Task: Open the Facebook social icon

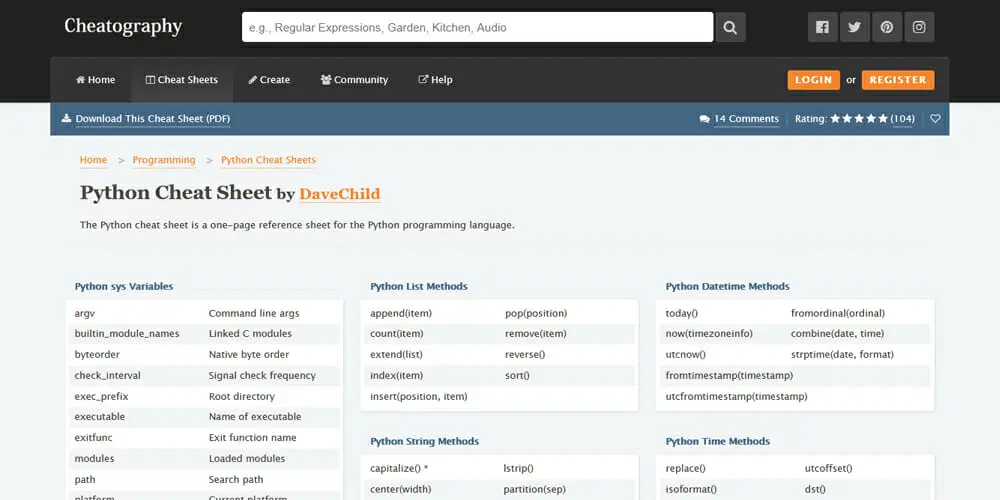Action: coord(823,27)
